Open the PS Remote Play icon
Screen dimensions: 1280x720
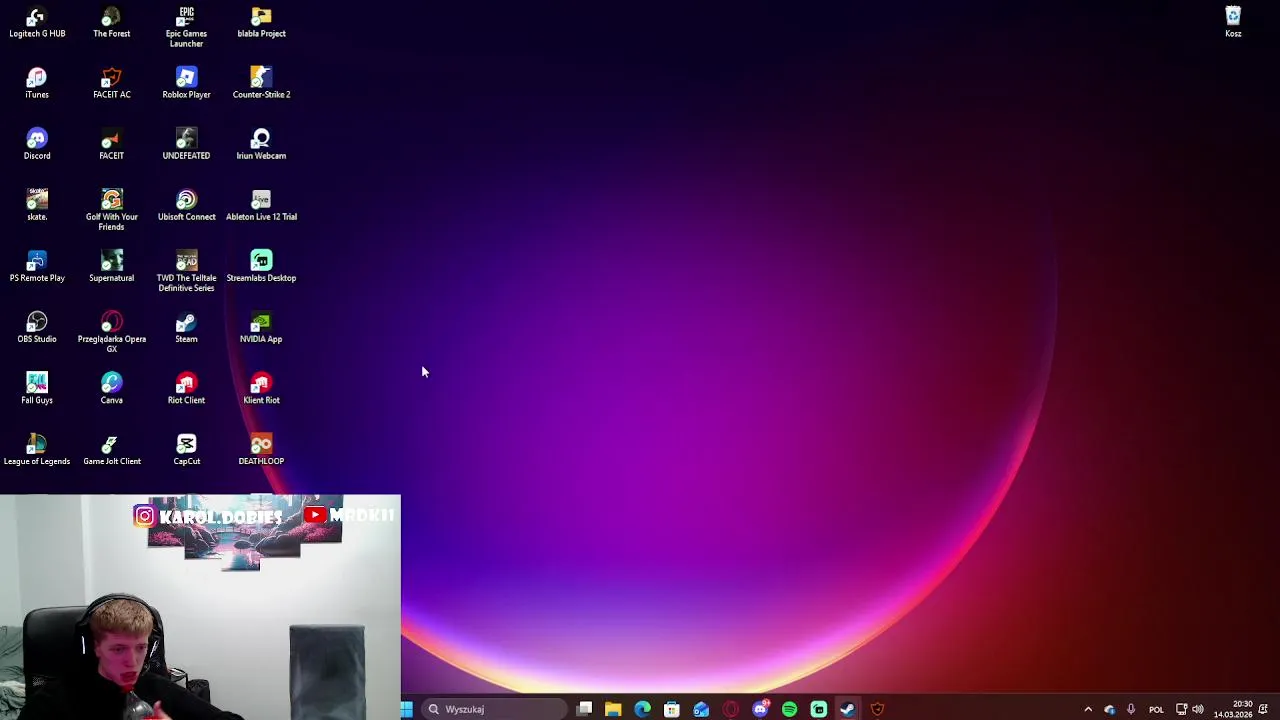click(x=37, y=267)
